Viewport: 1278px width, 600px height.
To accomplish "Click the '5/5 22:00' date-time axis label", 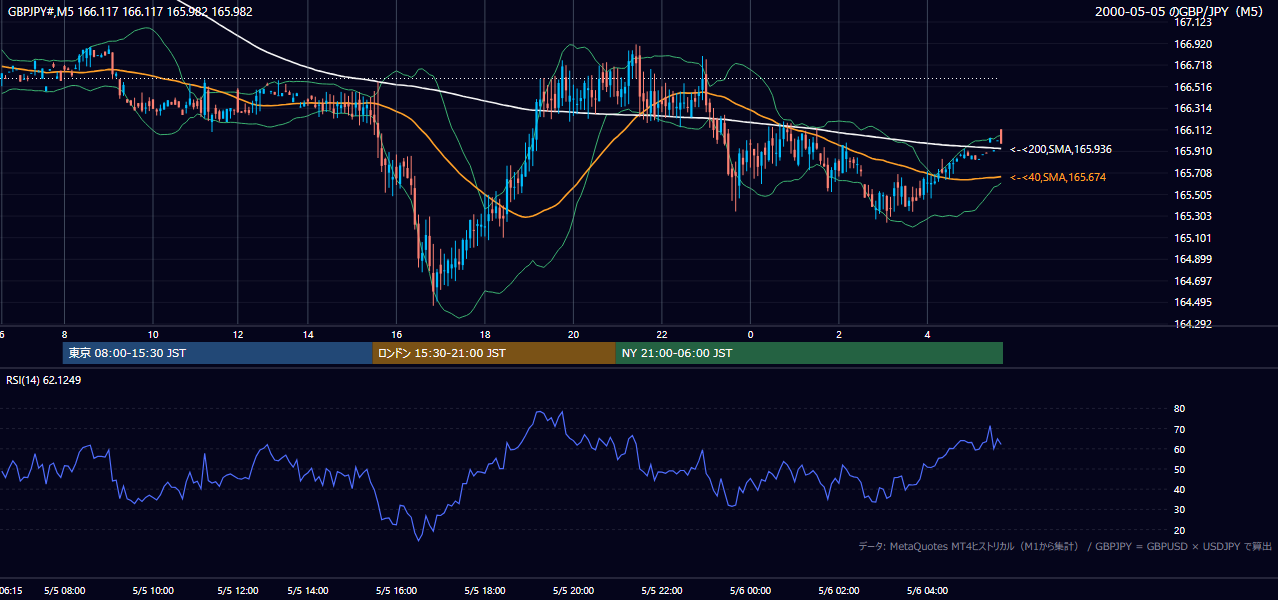I will [x=662, y=590].
